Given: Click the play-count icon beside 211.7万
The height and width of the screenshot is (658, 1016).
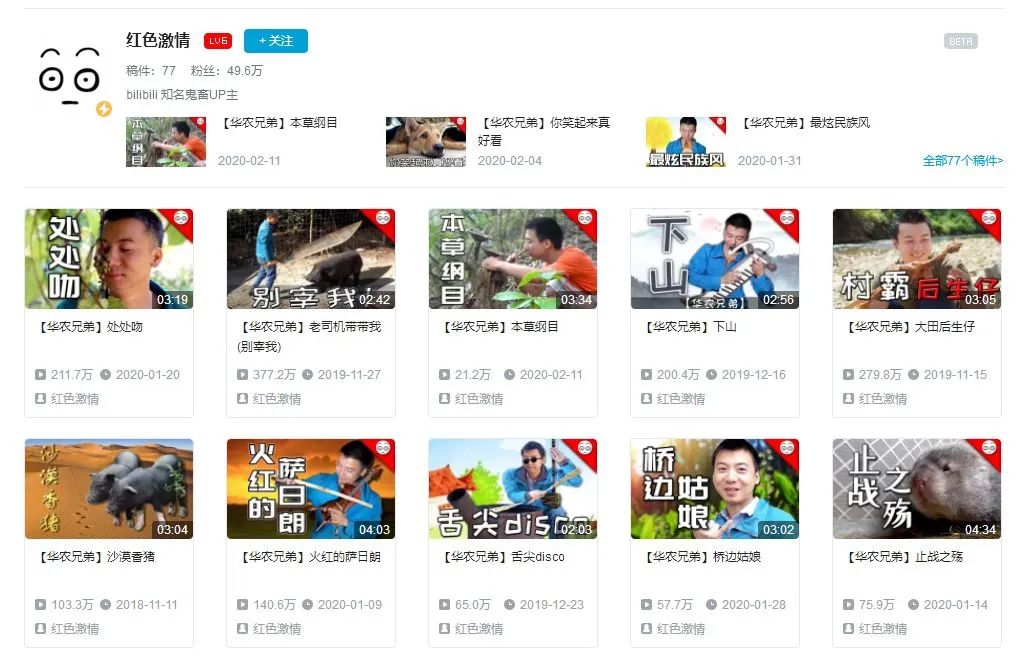Looking at the screenshot, I should (40, 375).
